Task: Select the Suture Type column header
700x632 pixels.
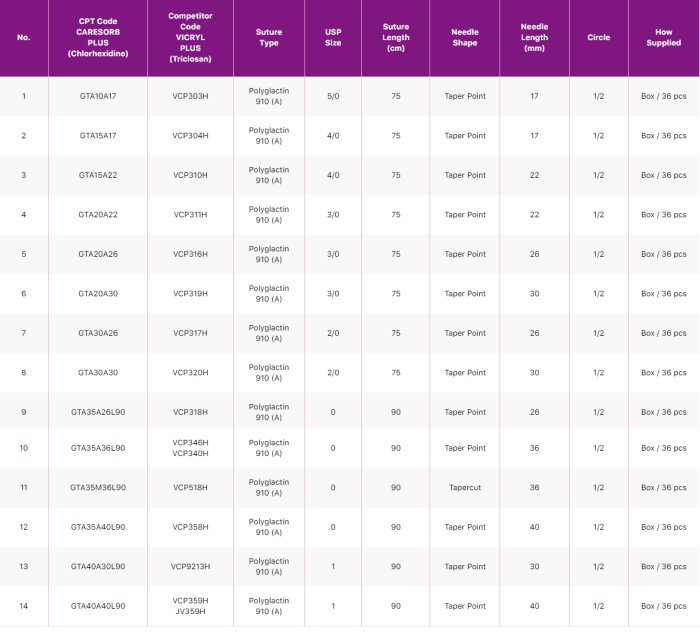Action: (x=268, y=38)
